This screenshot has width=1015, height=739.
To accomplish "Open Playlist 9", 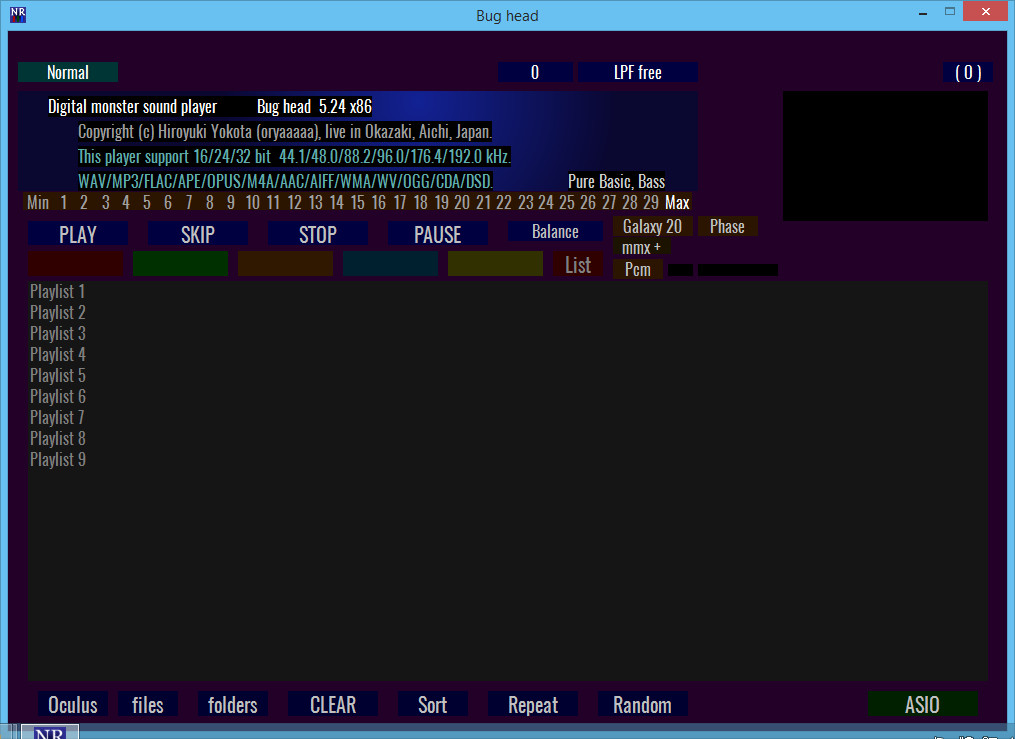I will pyautogui.click(x=57, y=459).
